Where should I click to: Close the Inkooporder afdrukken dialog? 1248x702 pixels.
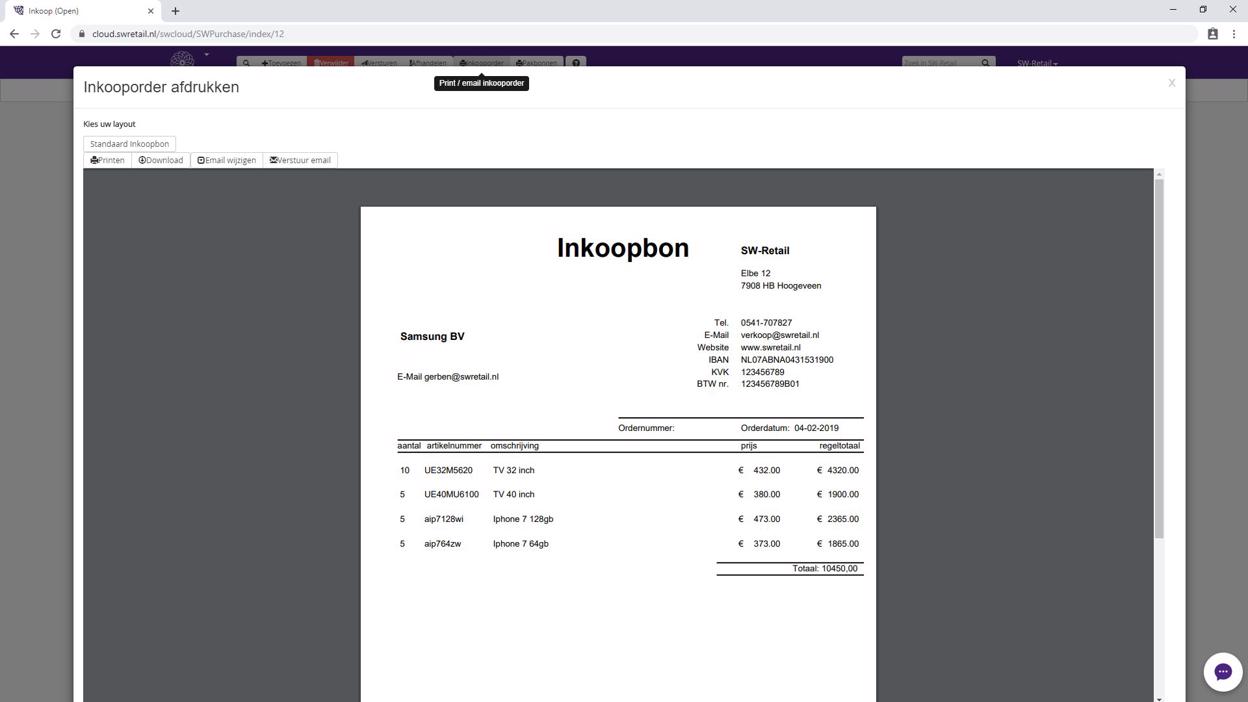(x=1171, y=83)
